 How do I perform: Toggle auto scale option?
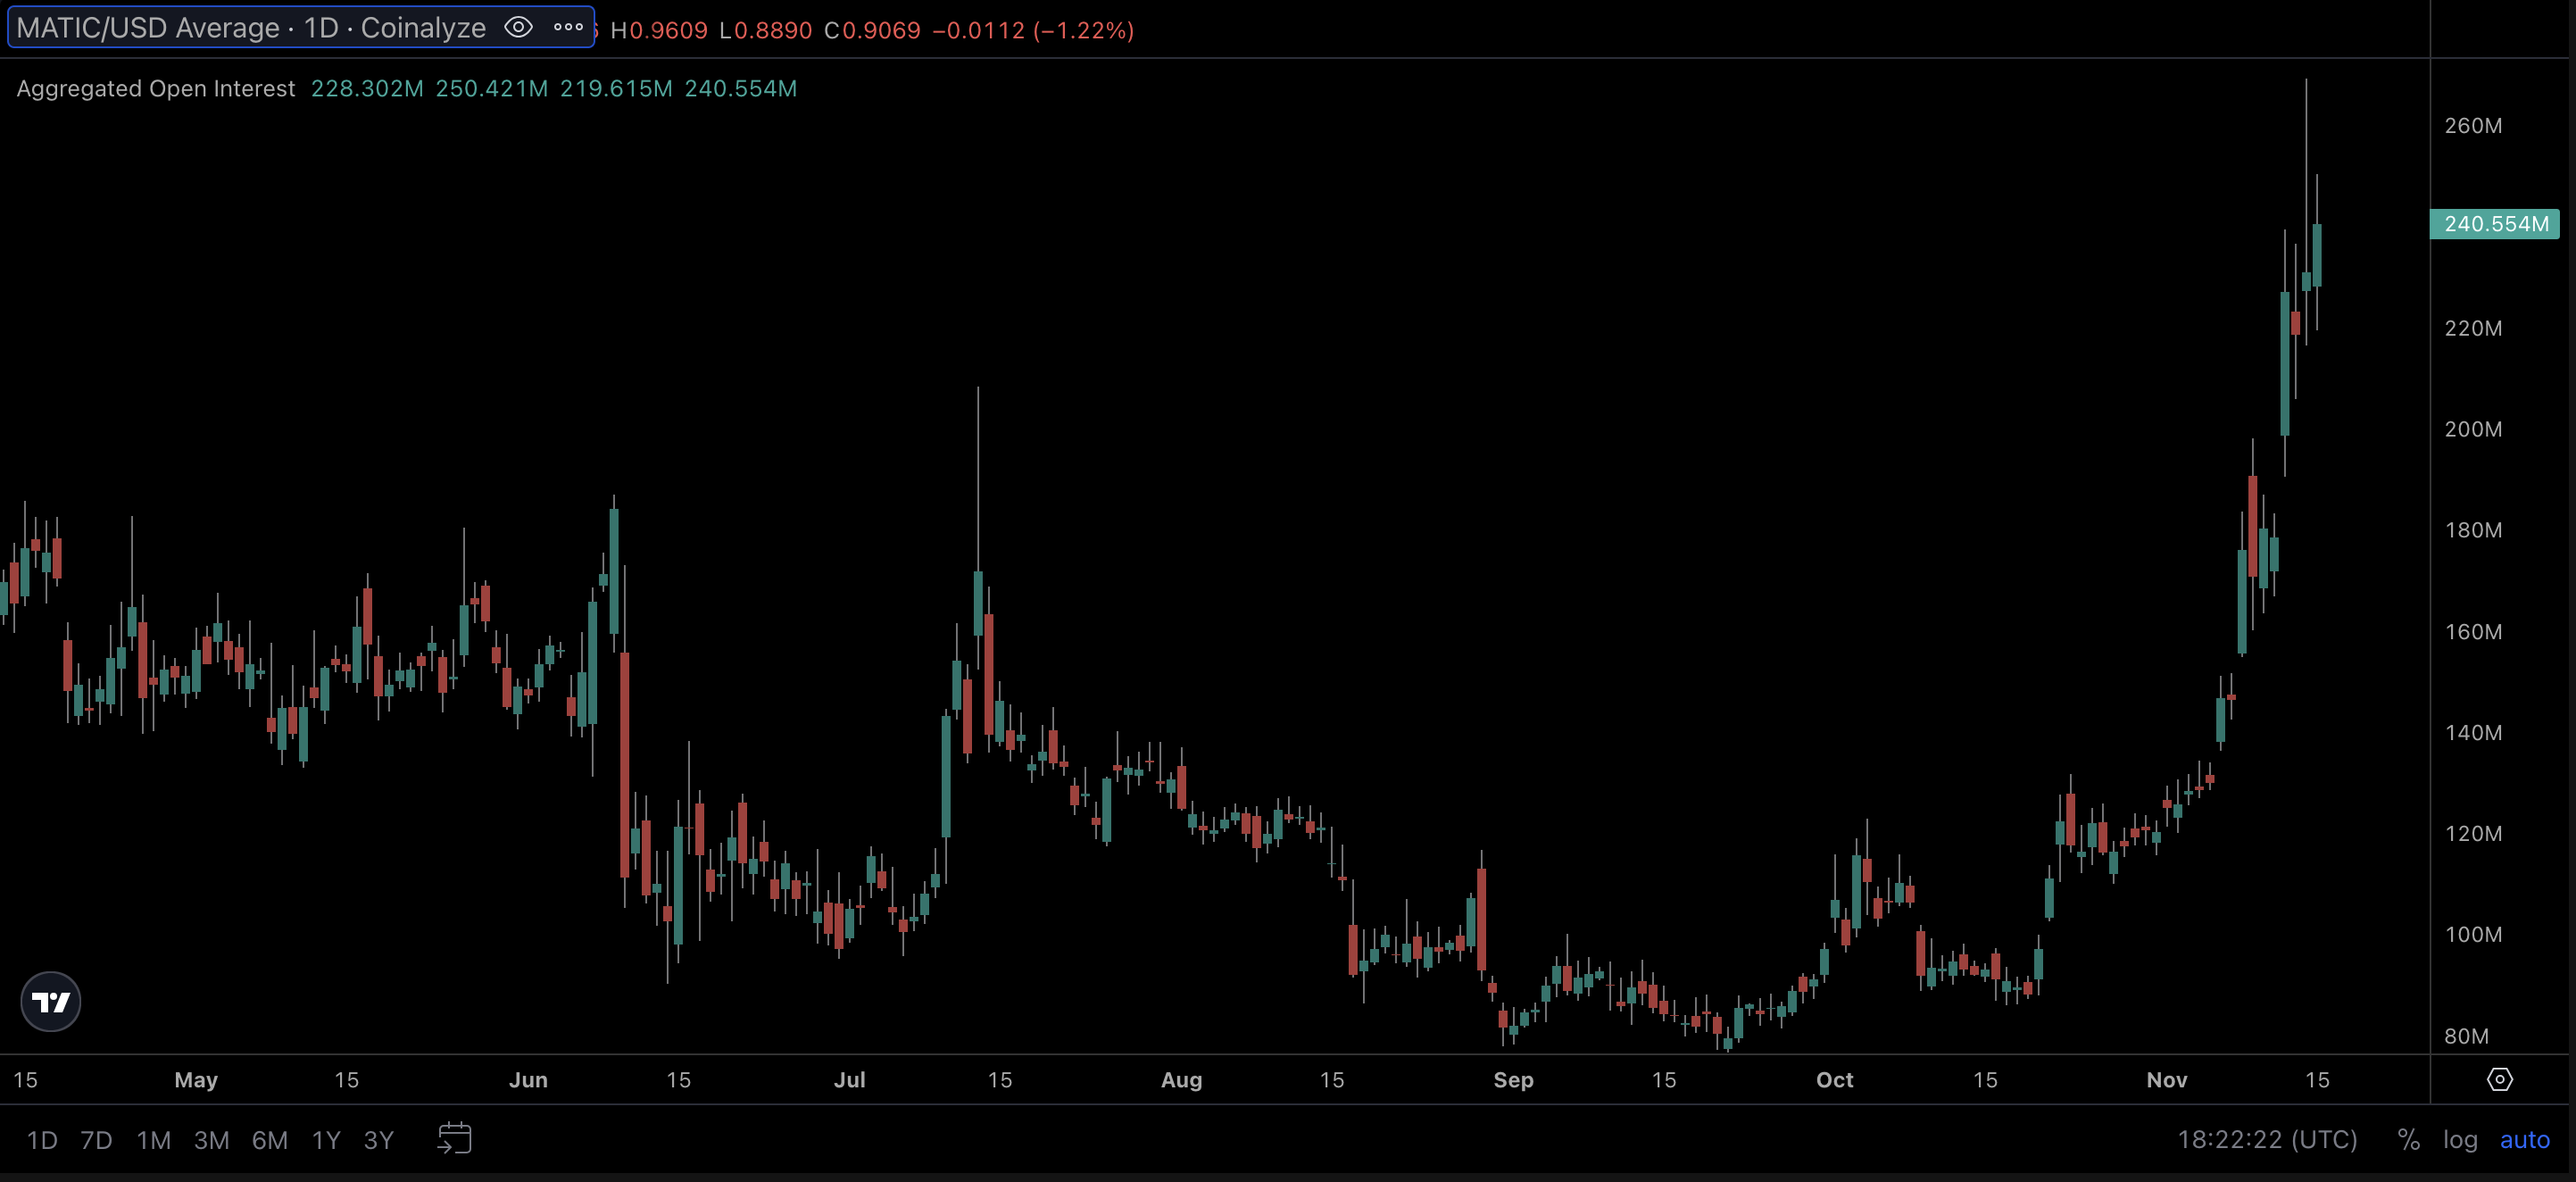pyautogui.click(x=2524, y=1139)
